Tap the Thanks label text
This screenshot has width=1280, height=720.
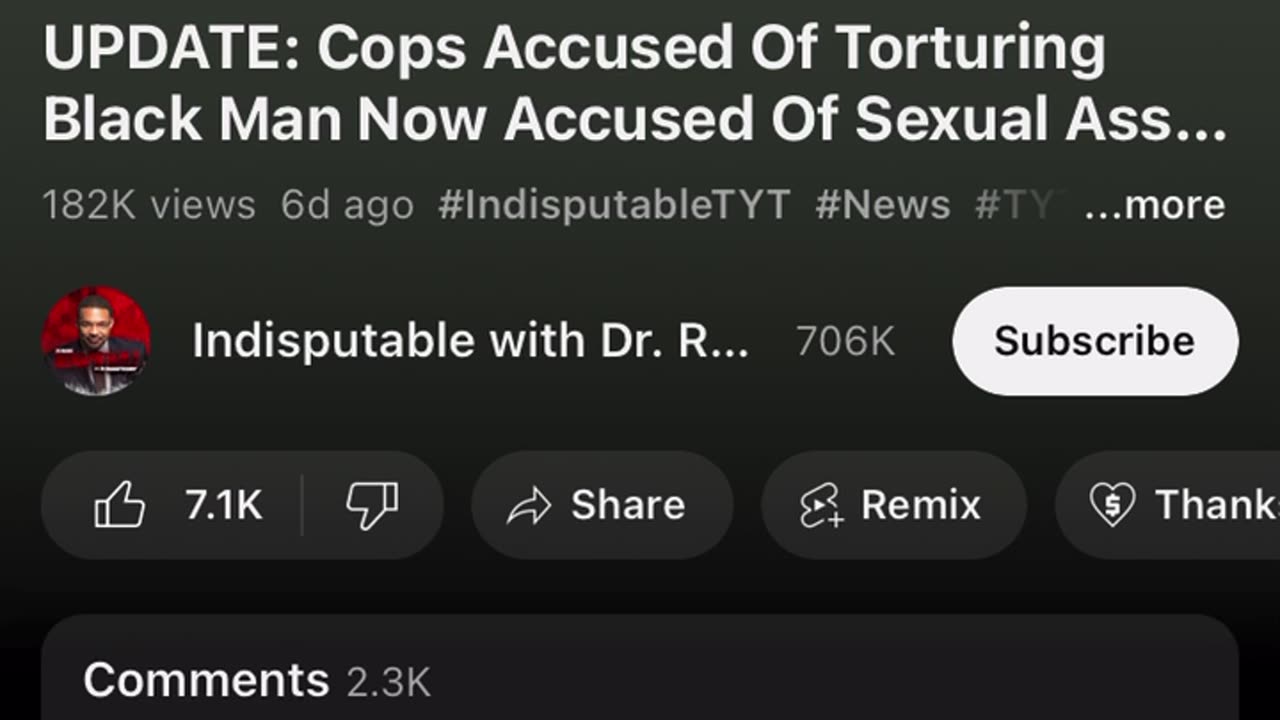coord(1216,505)
